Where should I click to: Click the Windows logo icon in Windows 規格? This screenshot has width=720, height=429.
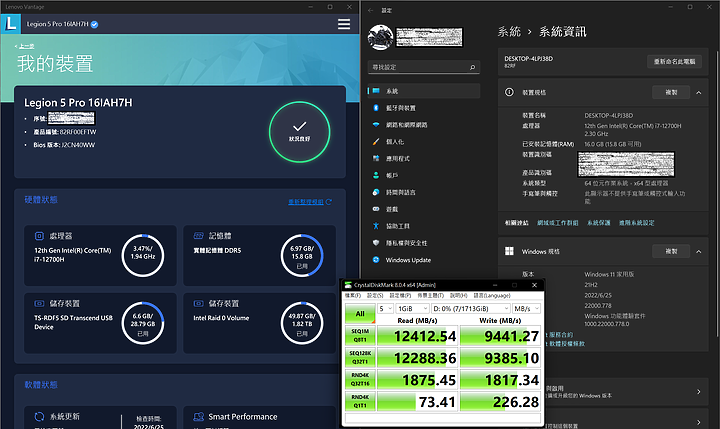pos(509,251)
